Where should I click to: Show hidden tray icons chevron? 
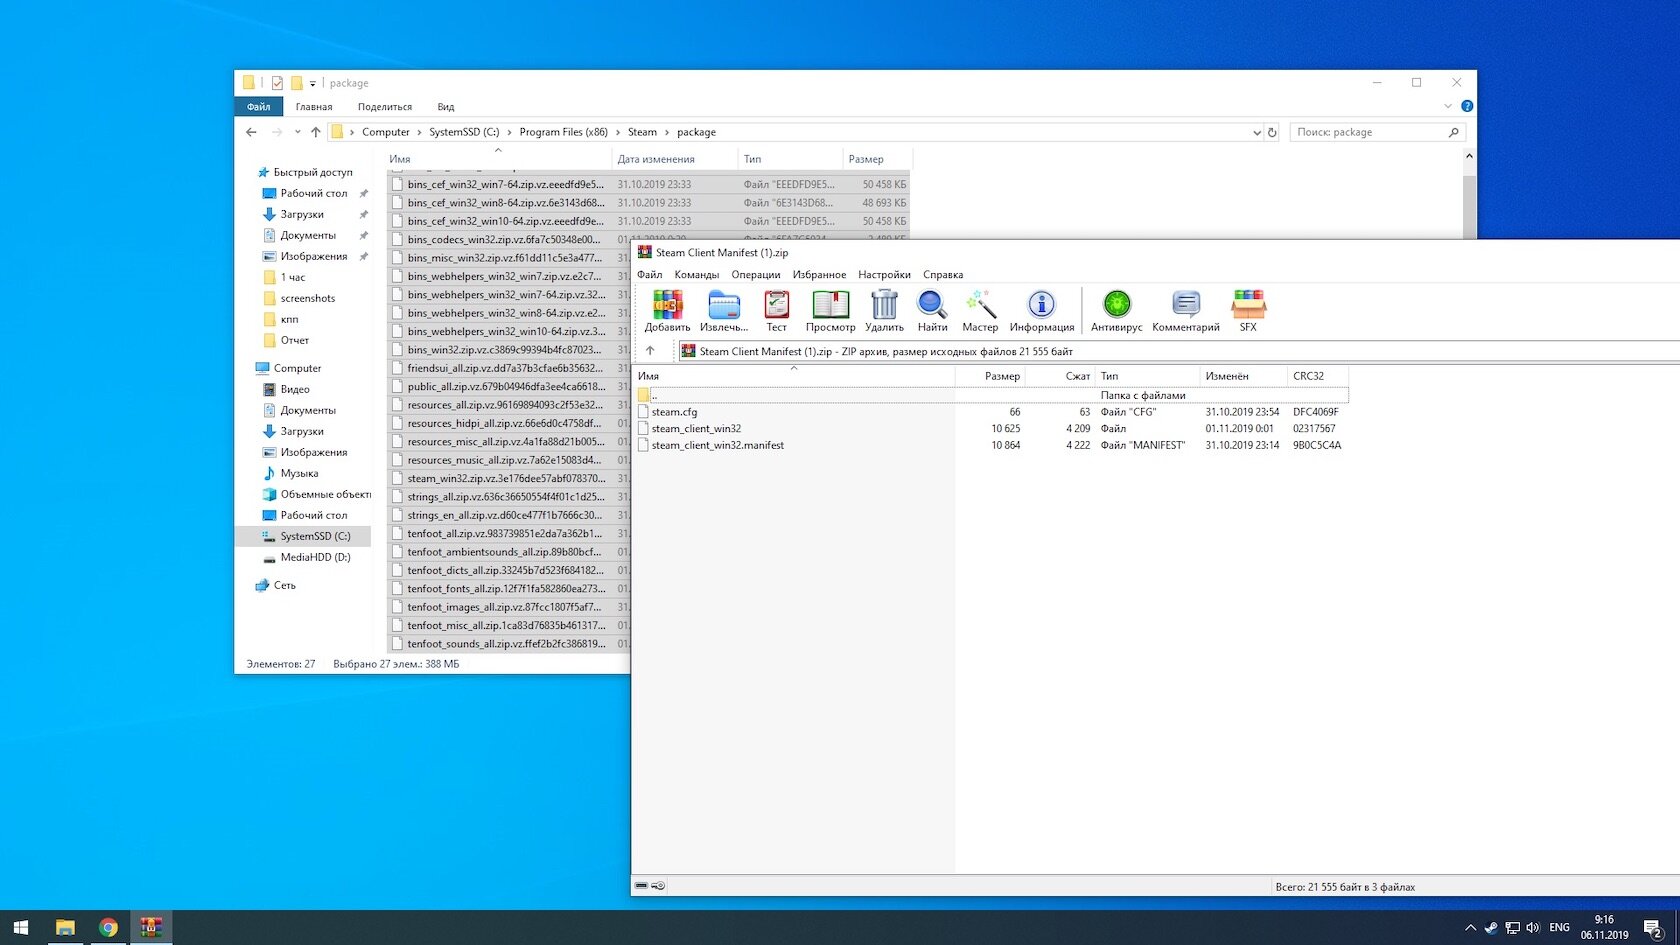pyautogui.click(x=1470, y=928)
